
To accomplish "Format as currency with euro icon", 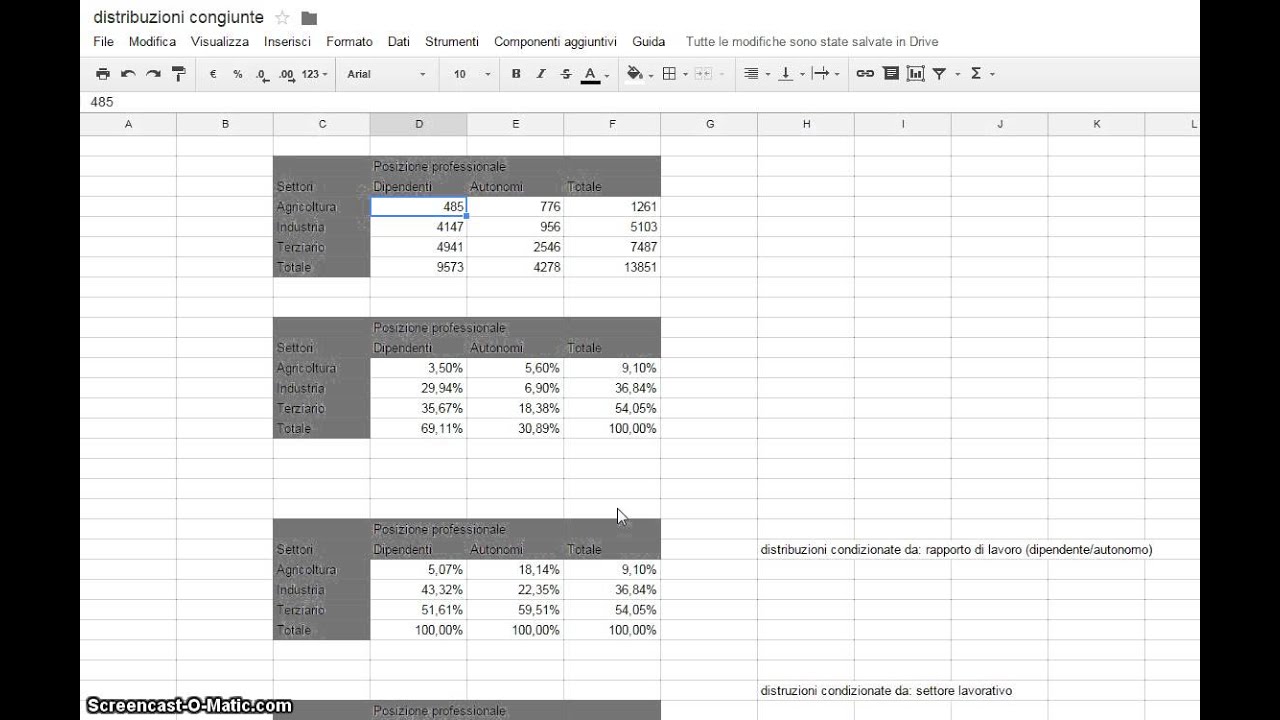I will (x=213, y=74).
